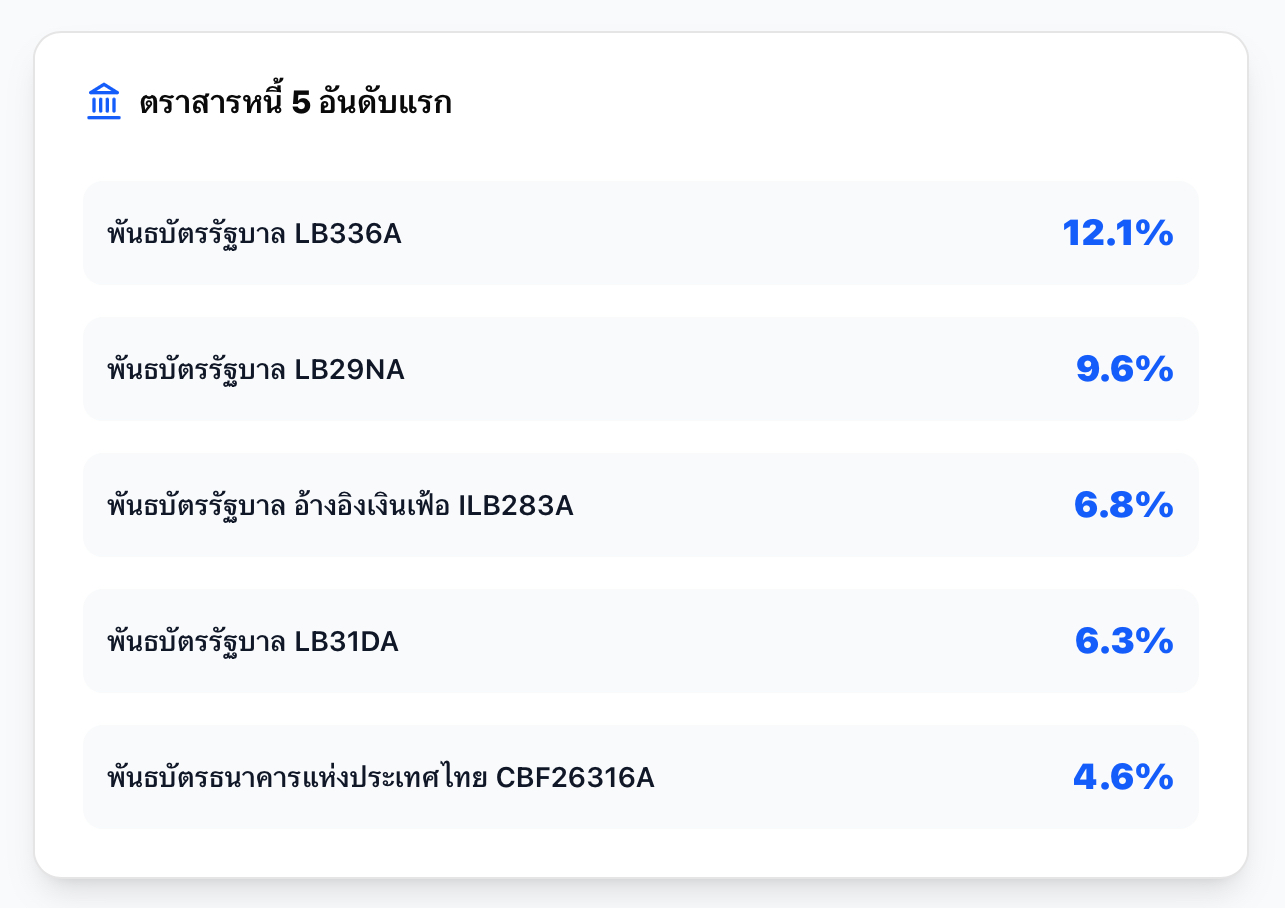Click the blue building icon next to the title
This screenshot has width=1285, height=908.
click(104, 101)
